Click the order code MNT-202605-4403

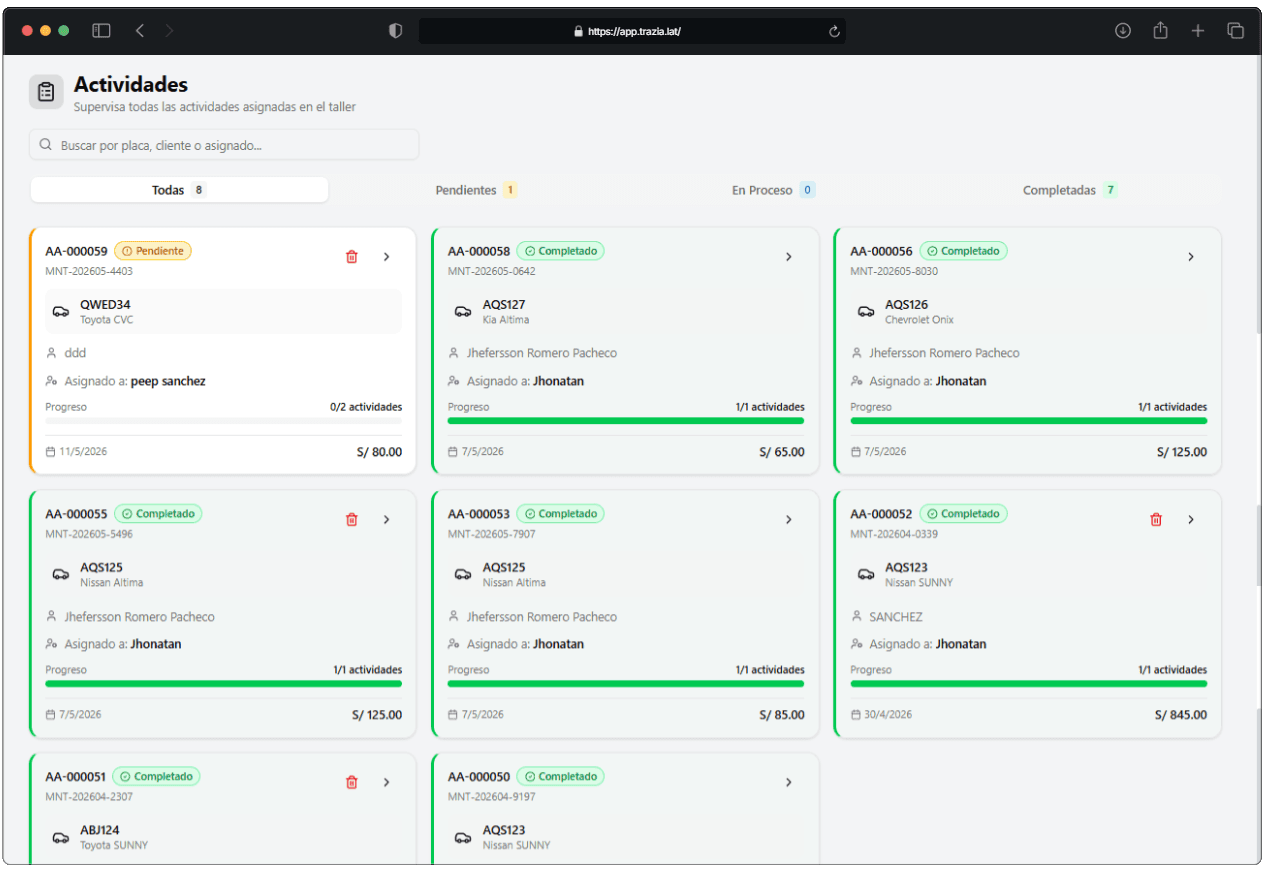[x=89, y=271]
